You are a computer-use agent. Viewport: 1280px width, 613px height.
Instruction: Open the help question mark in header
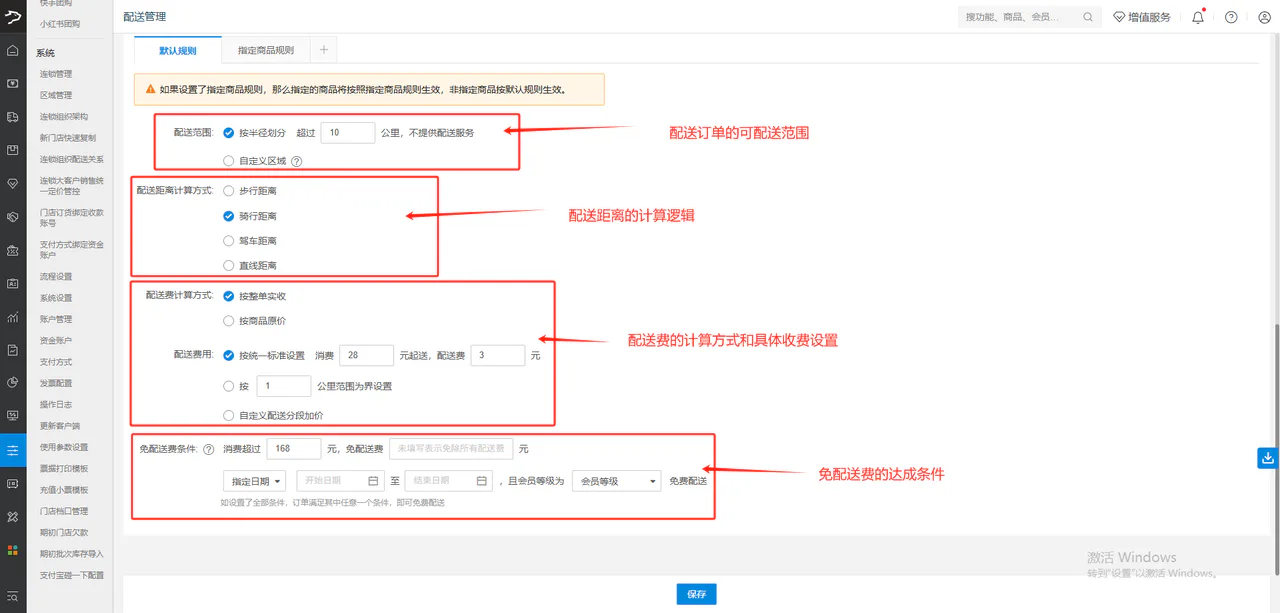(x=1231, y=17)
